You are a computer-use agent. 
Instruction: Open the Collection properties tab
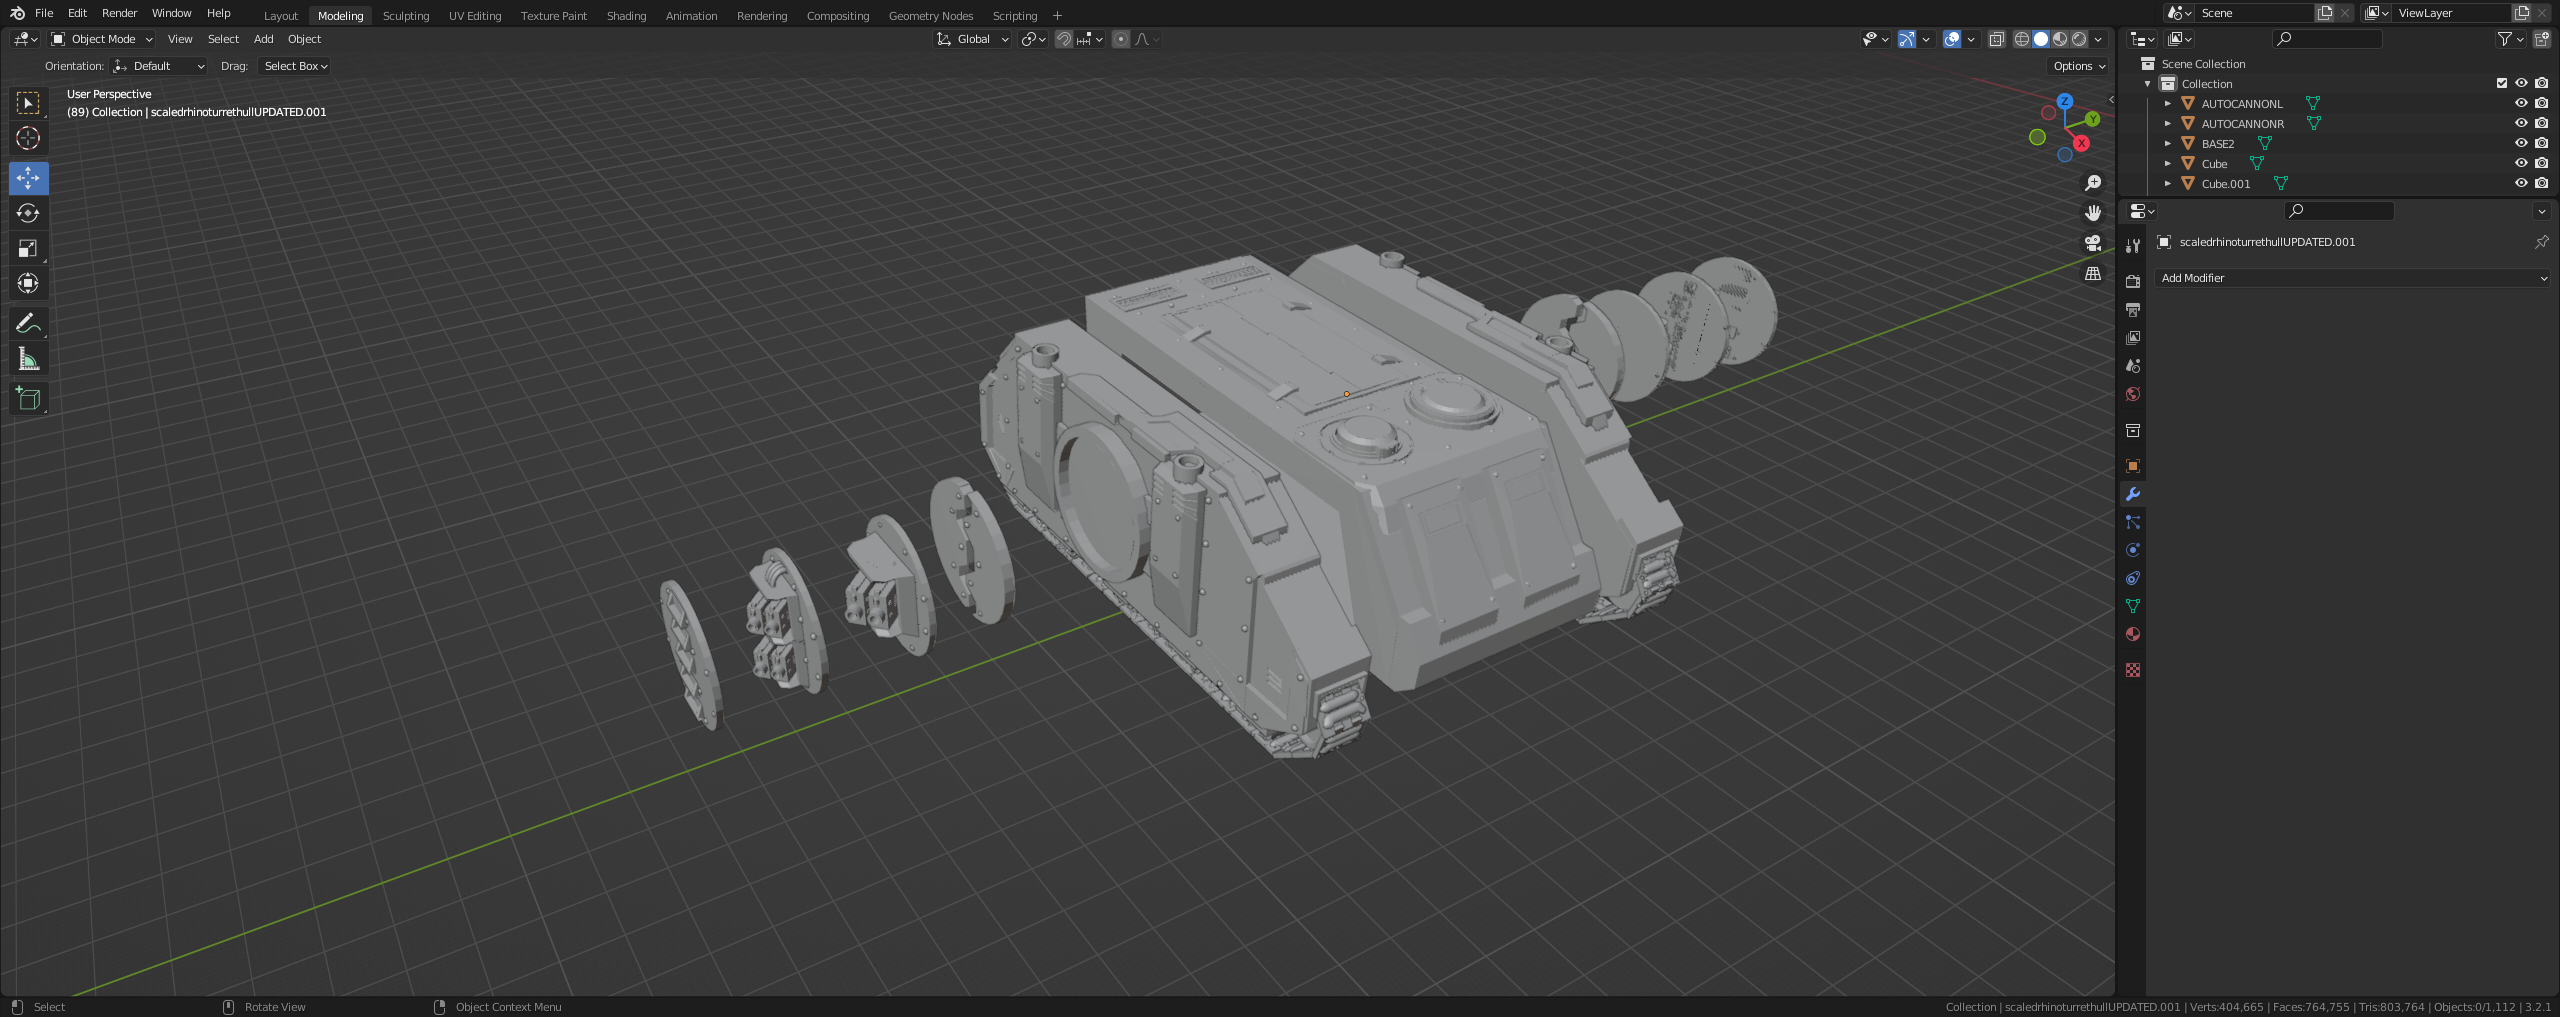(x=2133, y=430)
